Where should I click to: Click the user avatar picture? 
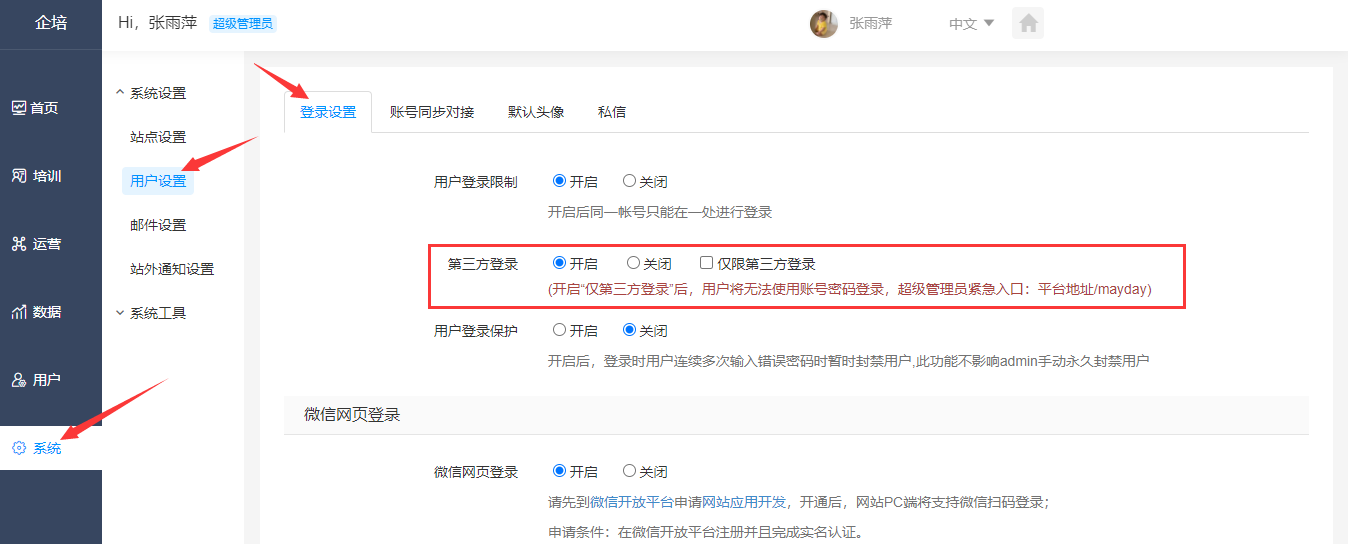click(823, 24)
